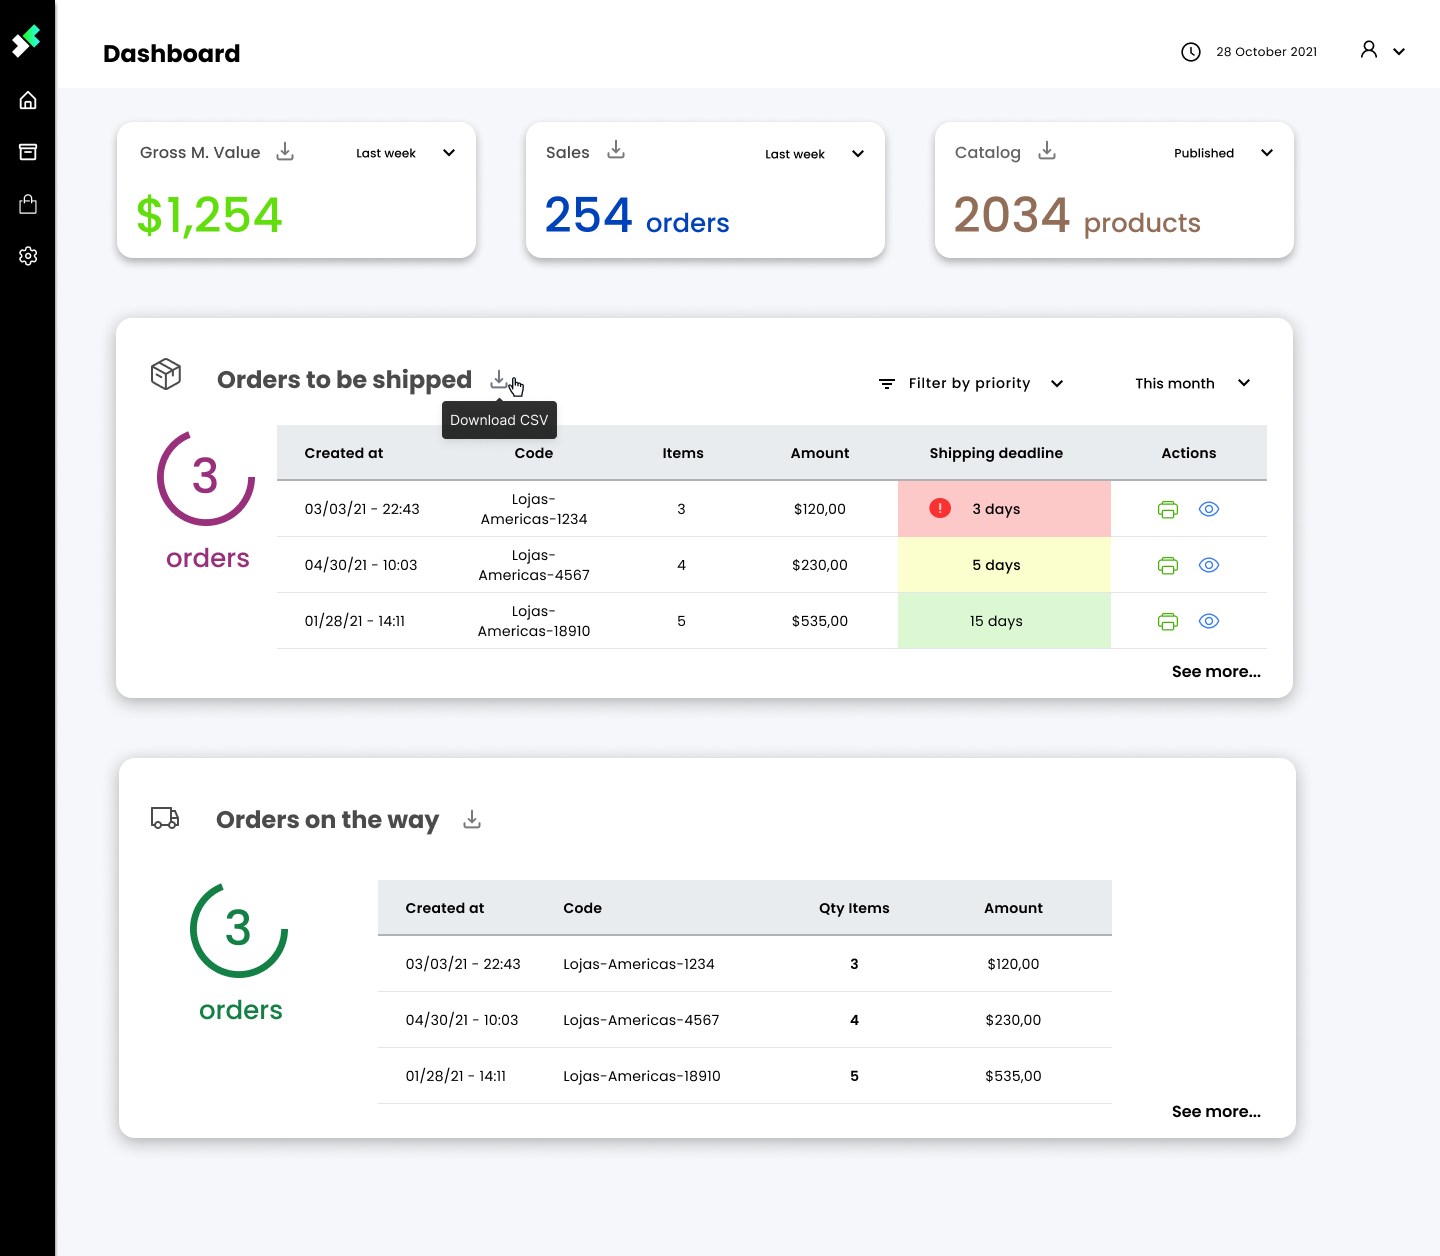
Task: View details of order Lojas-Americas-18910
Action: pyautogui.click(x=1209, y=621)
